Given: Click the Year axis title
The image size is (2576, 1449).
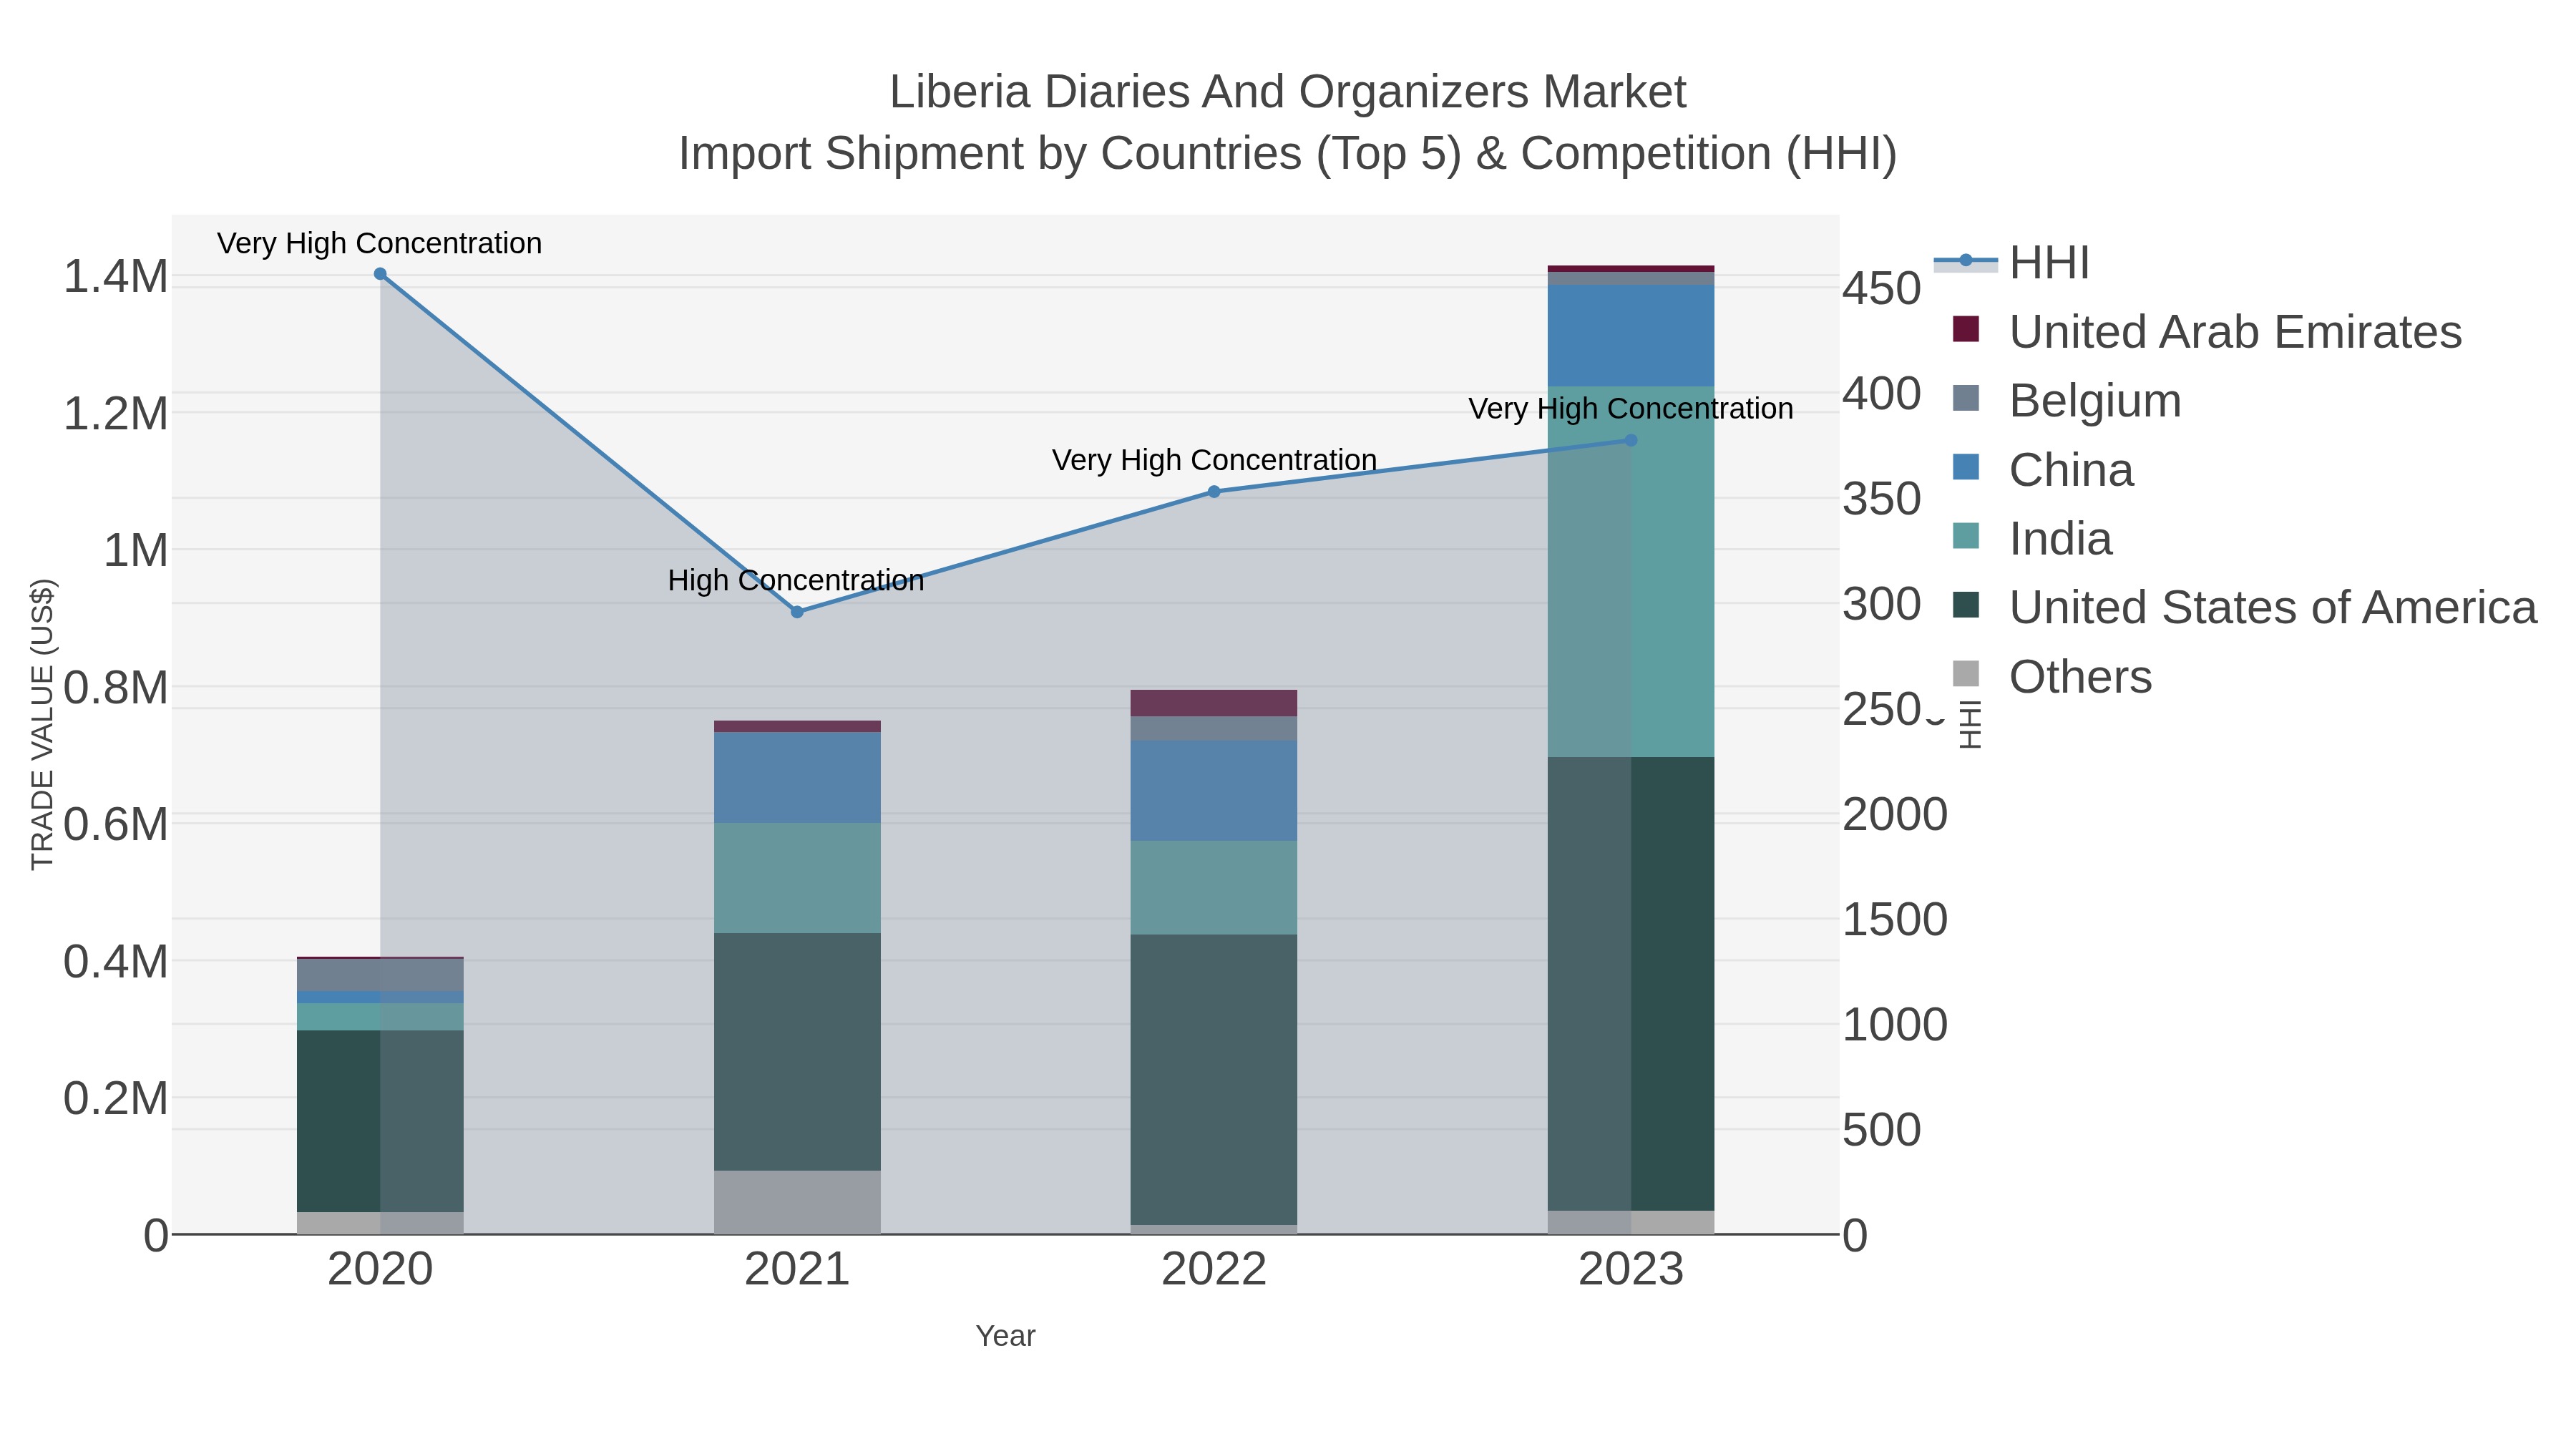Looking at the screenshot, I should pos(1005,1336).
